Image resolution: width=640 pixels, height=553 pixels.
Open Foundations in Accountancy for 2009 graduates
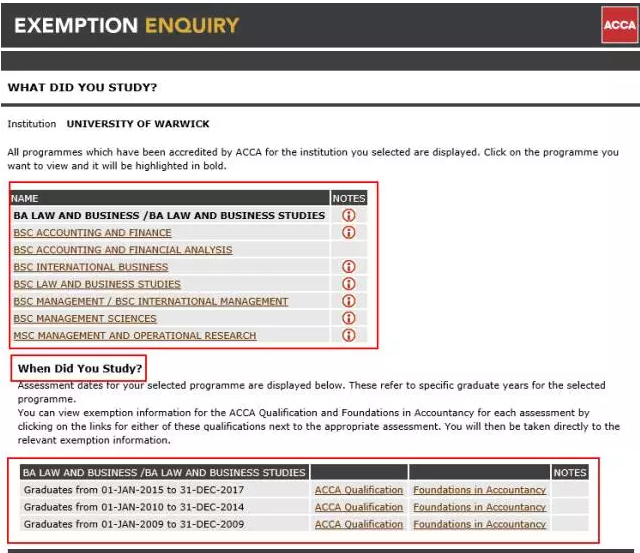(480, 524)
